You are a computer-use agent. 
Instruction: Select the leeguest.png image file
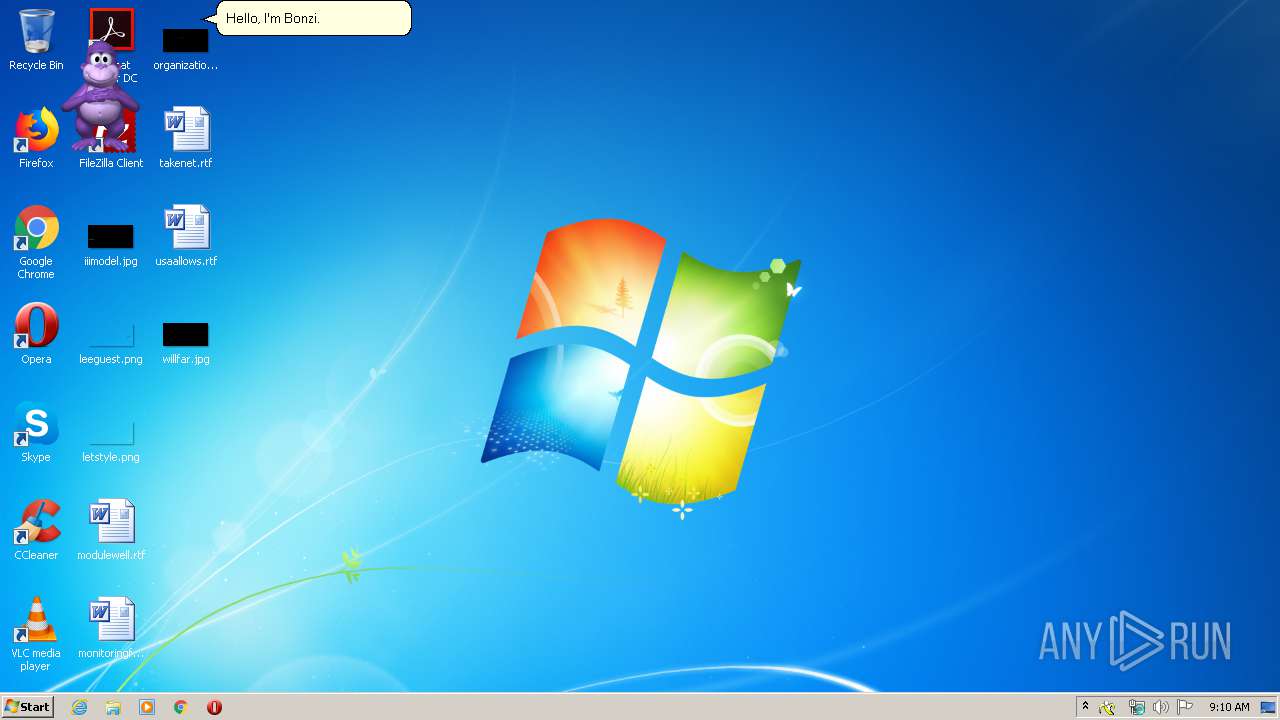(111, 343)
